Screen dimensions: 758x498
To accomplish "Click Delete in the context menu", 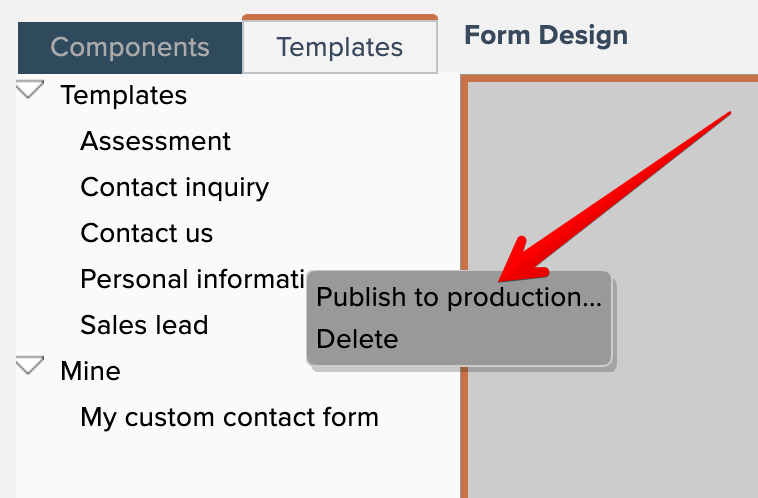I will (x=357, y=339).
